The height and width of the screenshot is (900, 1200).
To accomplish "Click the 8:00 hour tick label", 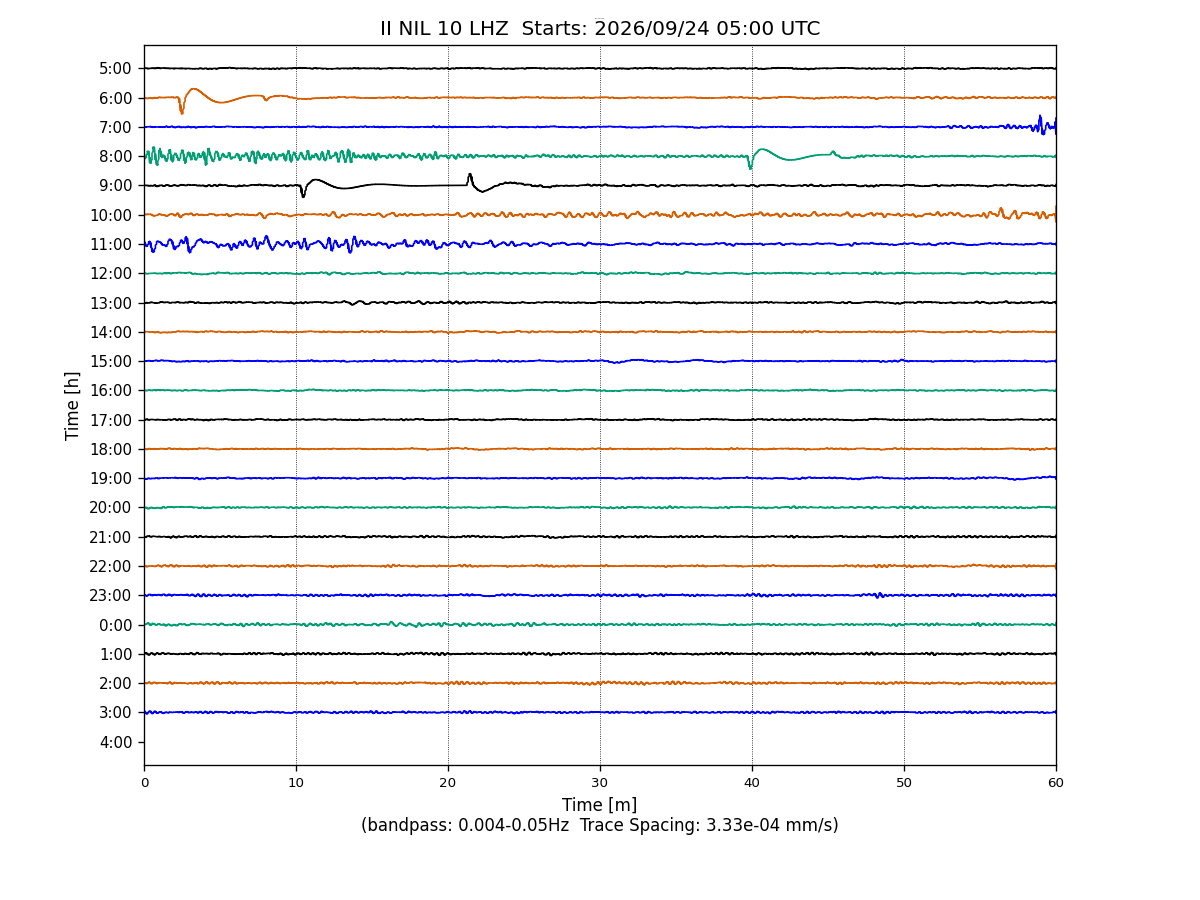I will 116,156.
